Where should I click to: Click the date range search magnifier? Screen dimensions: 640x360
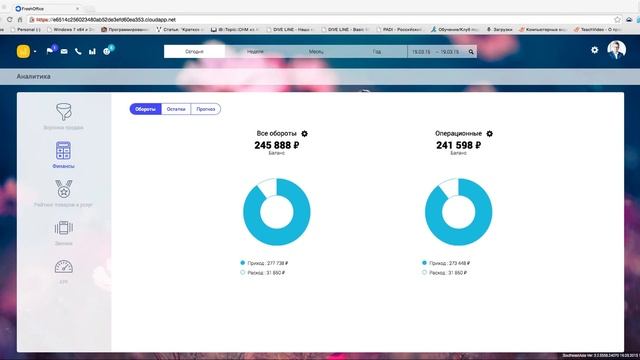pyautogui.click(x=471, y=52)
